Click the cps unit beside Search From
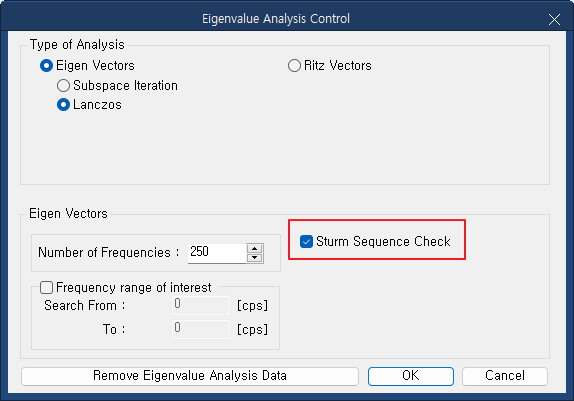The height and width of the screenshot is (401, 574). pyautogui.click(x=252, y=305)
